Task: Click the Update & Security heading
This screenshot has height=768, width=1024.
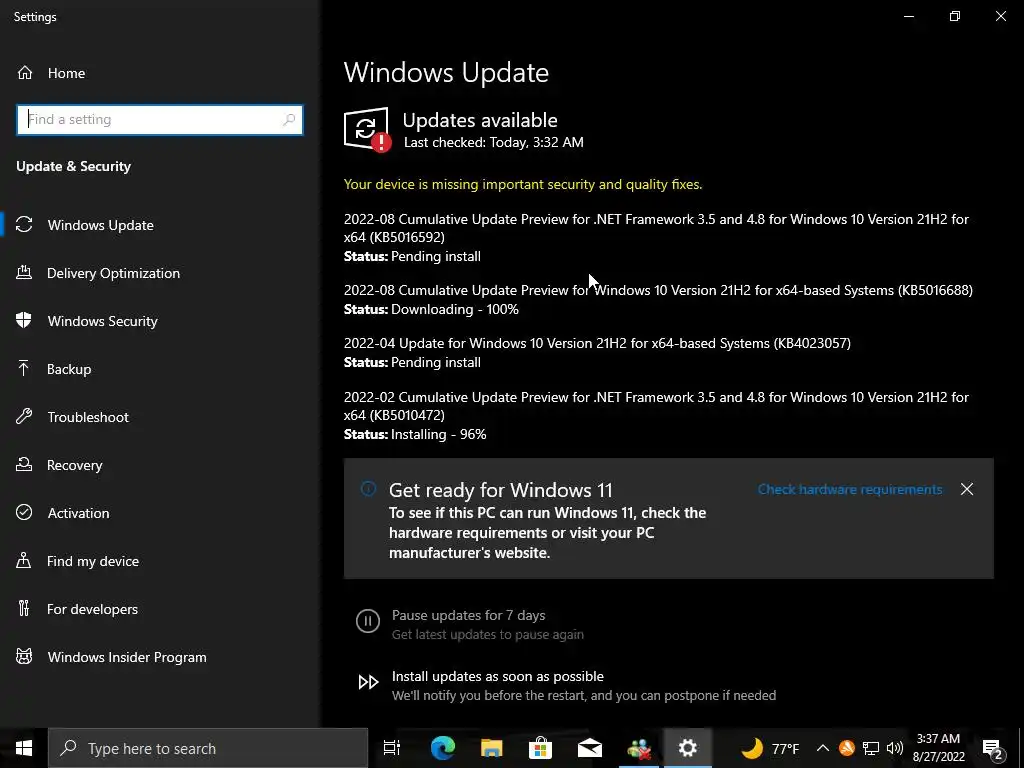Action: point(74,167)
